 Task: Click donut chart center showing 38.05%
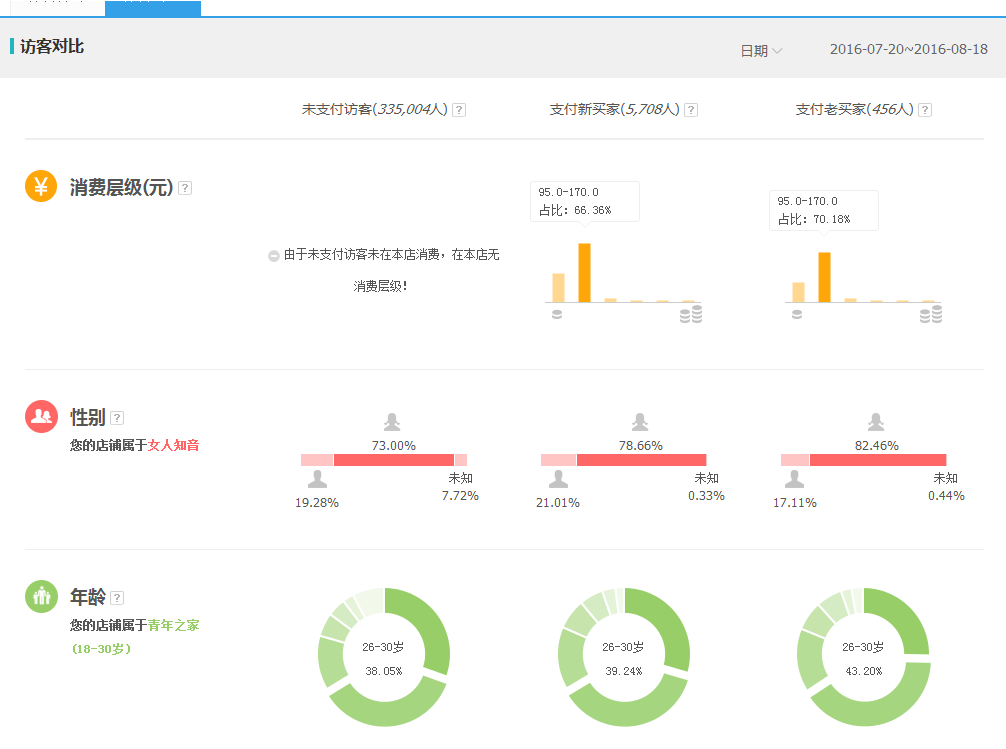384,657
